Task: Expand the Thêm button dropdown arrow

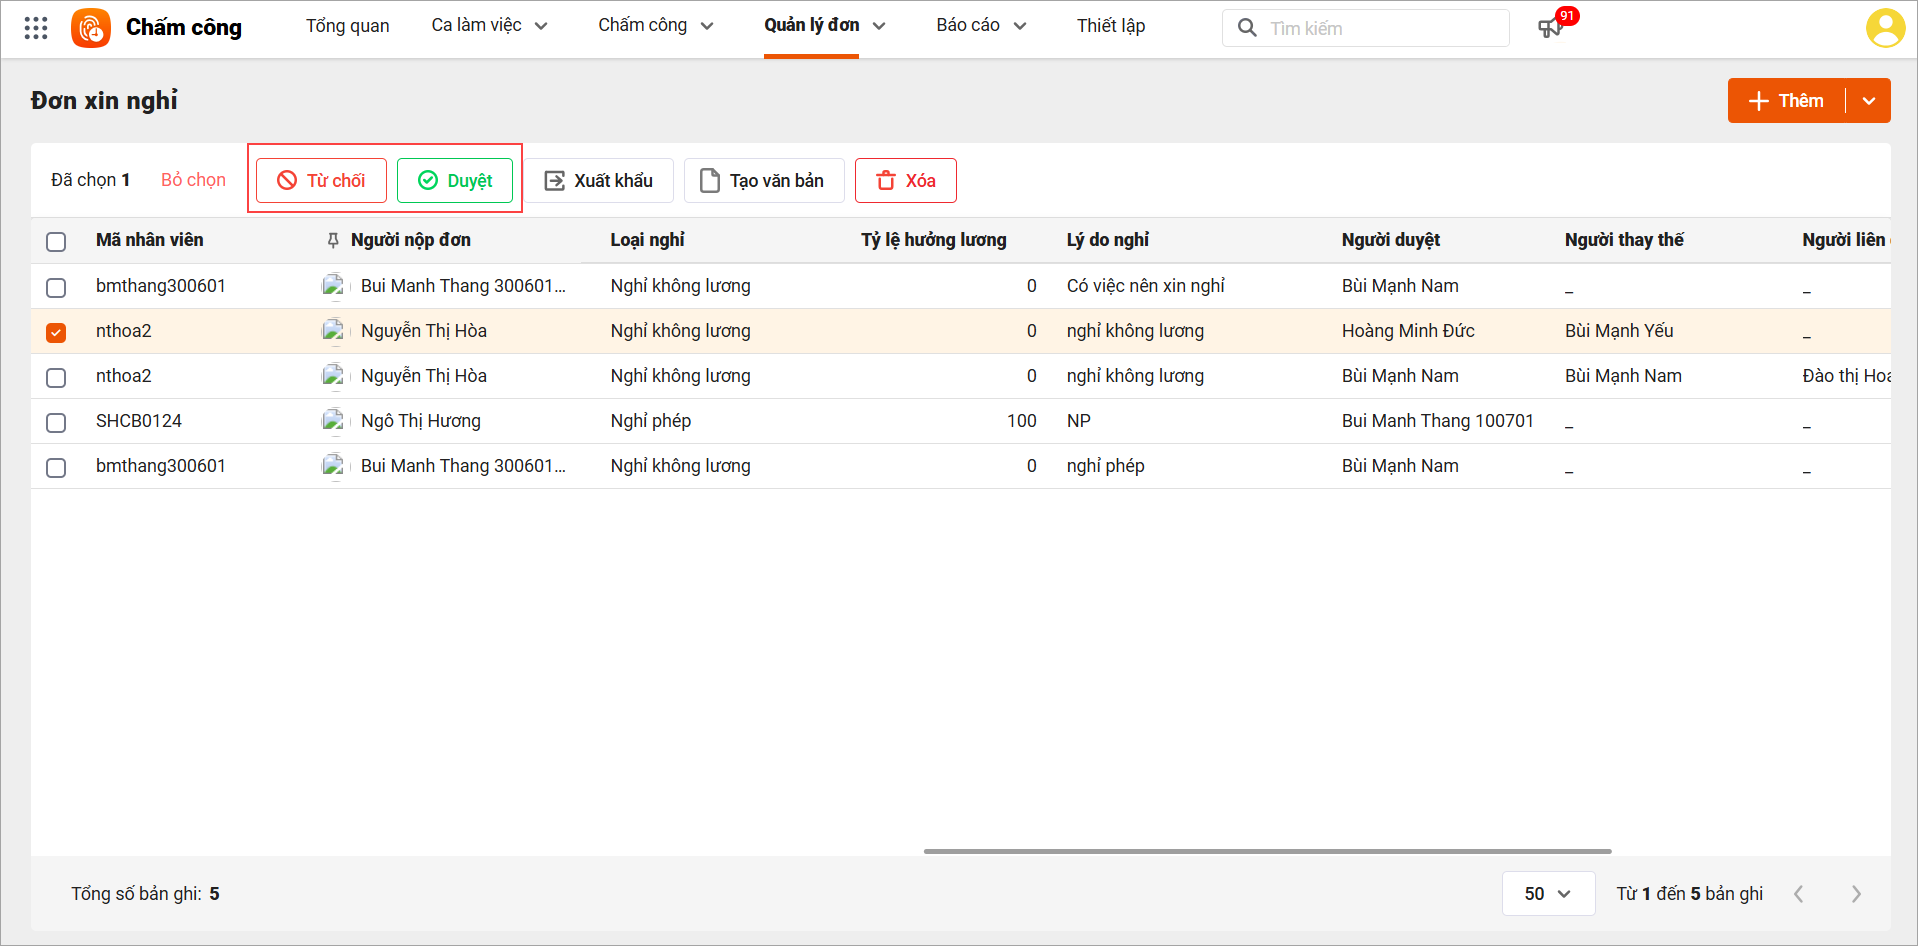Action: [1868, 101]
